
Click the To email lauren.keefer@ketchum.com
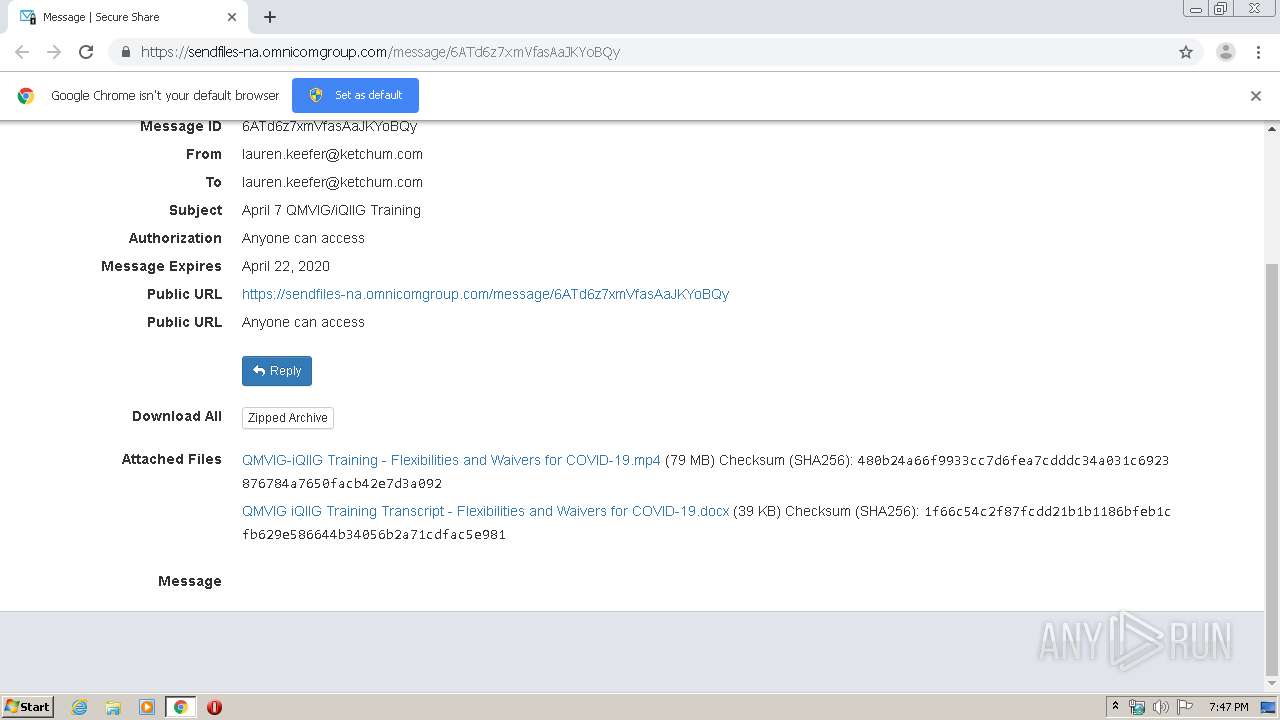(x=332, y=182)
